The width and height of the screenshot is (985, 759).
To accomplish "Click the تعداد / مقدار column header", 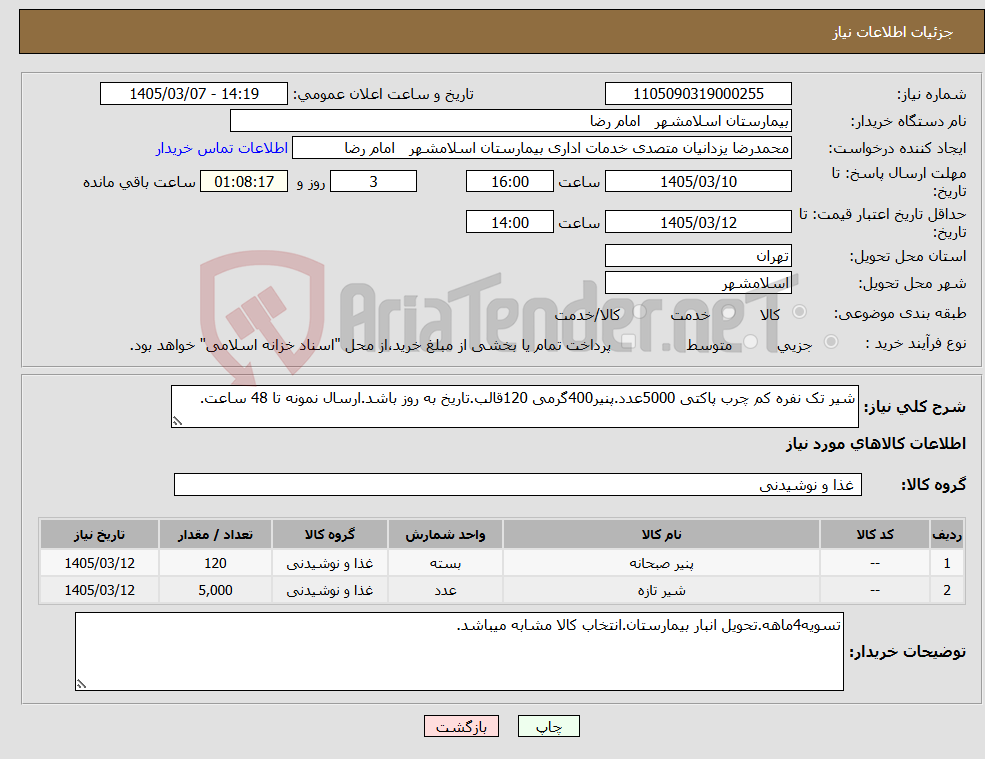I will point(215,535).
